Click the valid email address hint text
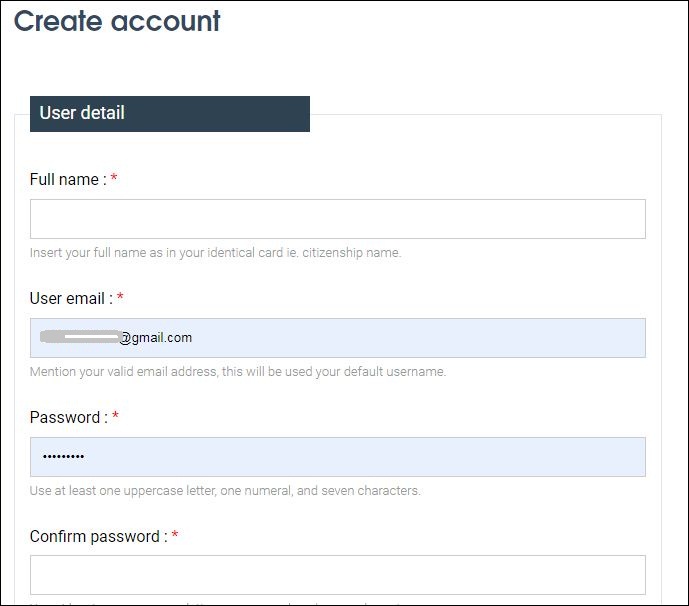Viewport: 689px width, 606px height. click(238, 372)
